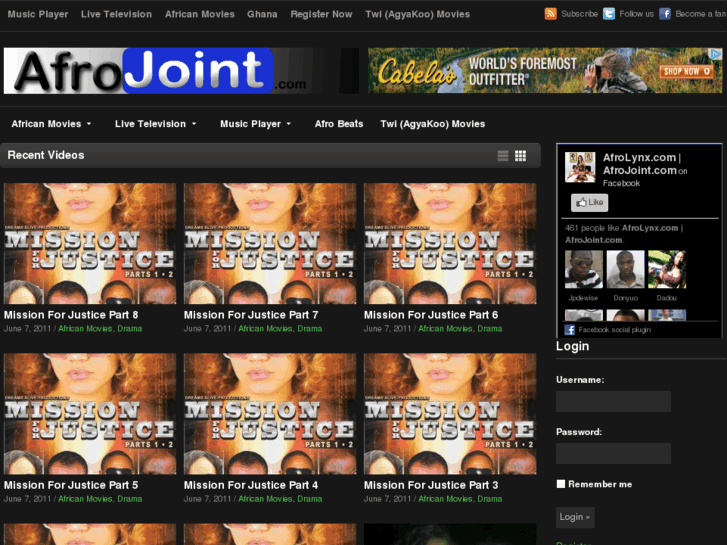Click the Mission For Justice Part 4 title
The height and width of the screenshot is (545, 727).
(x=251, y=485)
